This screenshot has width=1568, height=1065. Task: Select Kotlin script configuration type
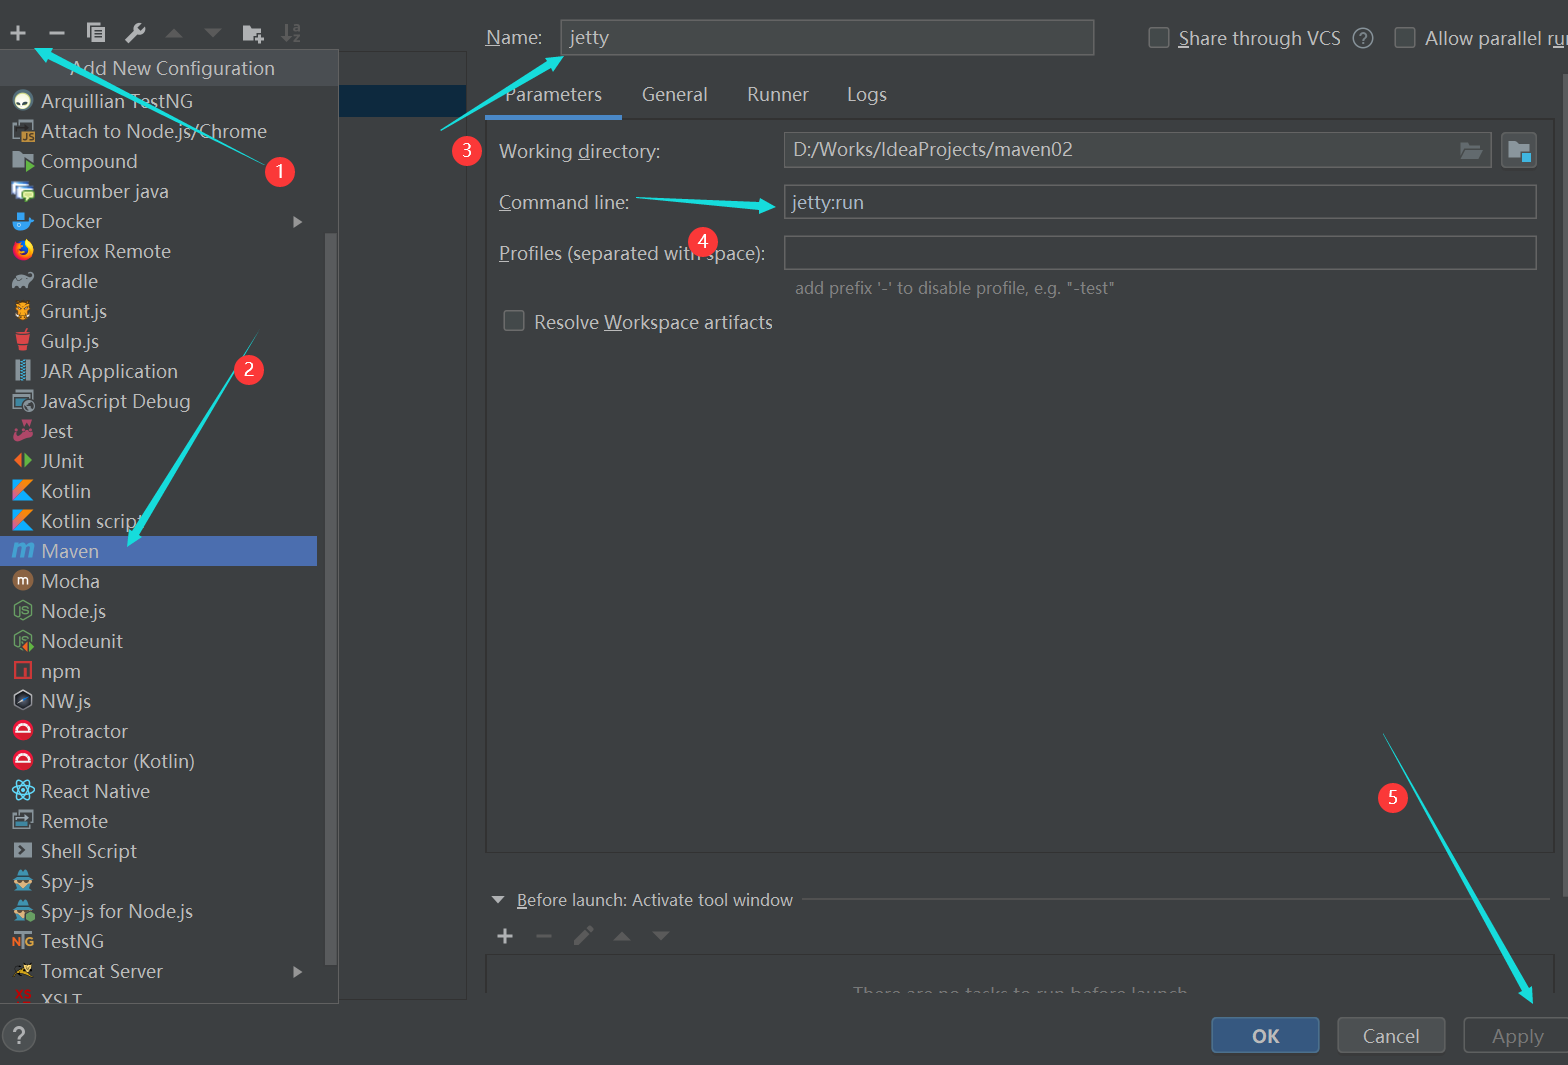click(160, 521)
